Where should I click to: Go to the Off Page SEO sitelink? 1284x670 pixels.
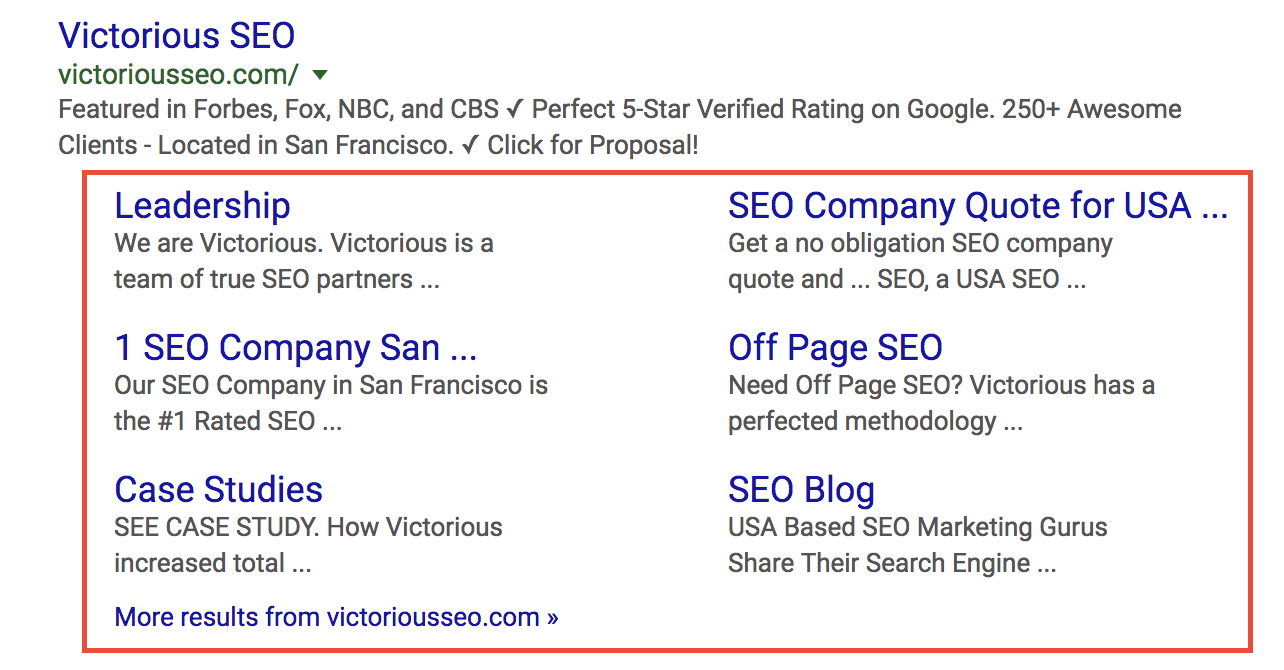point(835,348)
